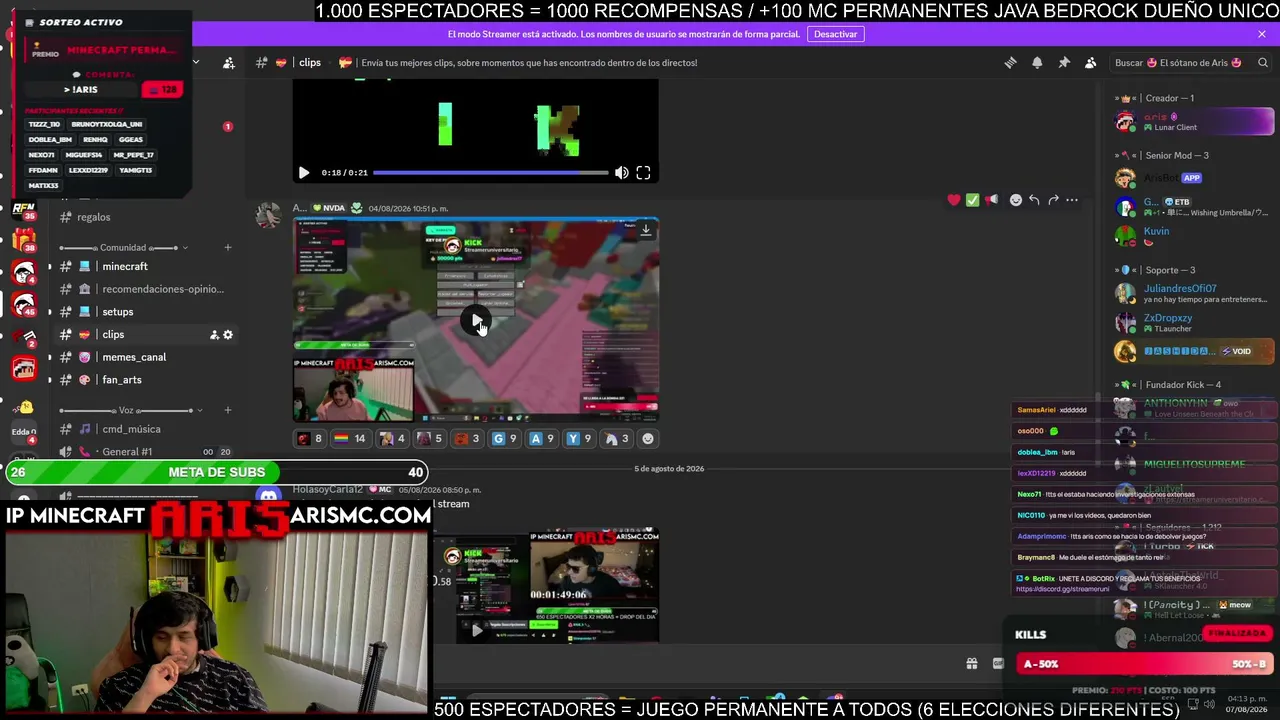Dismiss the Streamer mode banner

pos(1262,34)
